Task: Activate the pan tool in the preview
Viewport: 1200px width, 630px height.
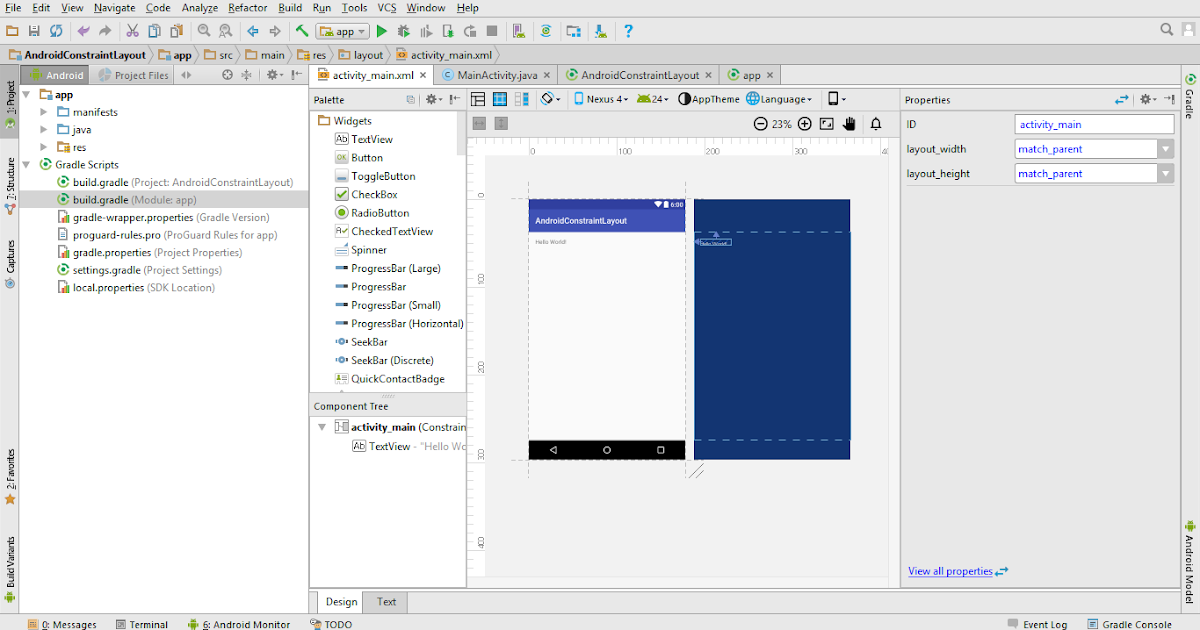Action: pyautogui.click(x=848, y=124)
